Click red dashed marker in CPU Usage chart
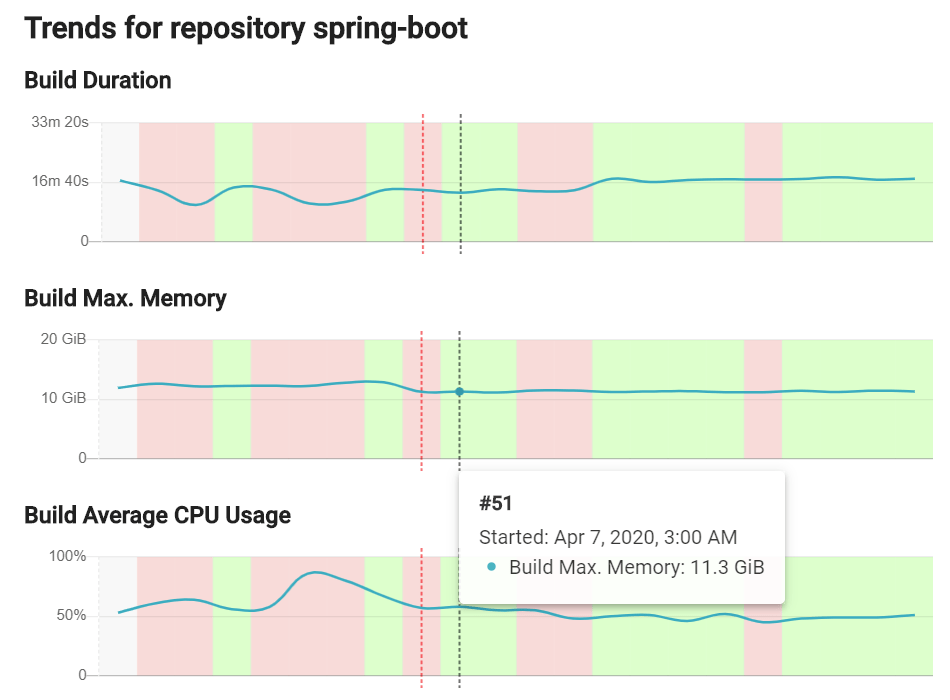This screenshot has height=700, width=950. [422, 640]
